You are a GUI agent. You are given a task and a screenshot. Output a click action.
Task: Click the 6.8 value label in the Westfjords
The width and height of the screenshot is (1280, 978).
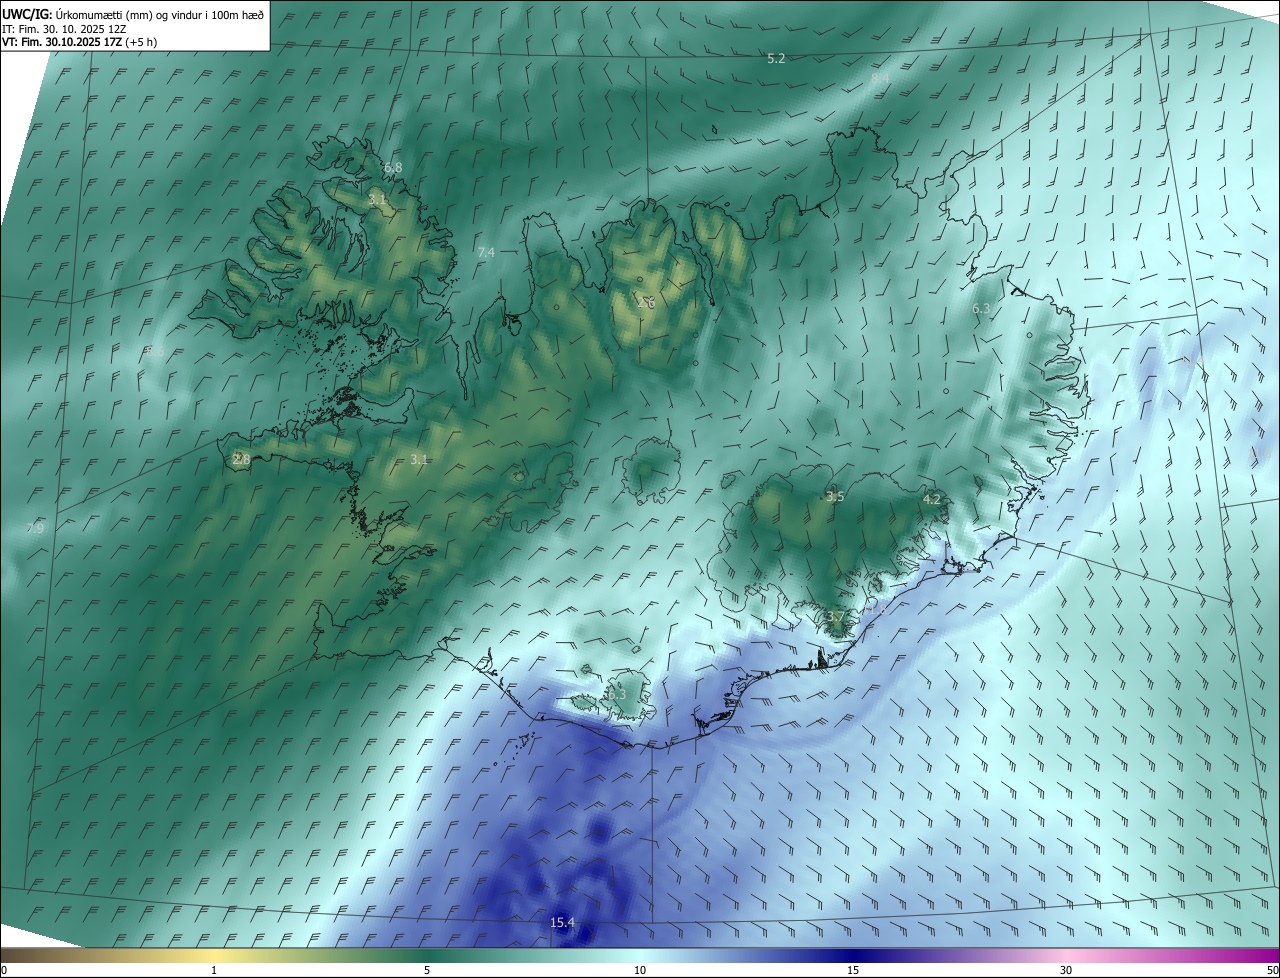393,167
